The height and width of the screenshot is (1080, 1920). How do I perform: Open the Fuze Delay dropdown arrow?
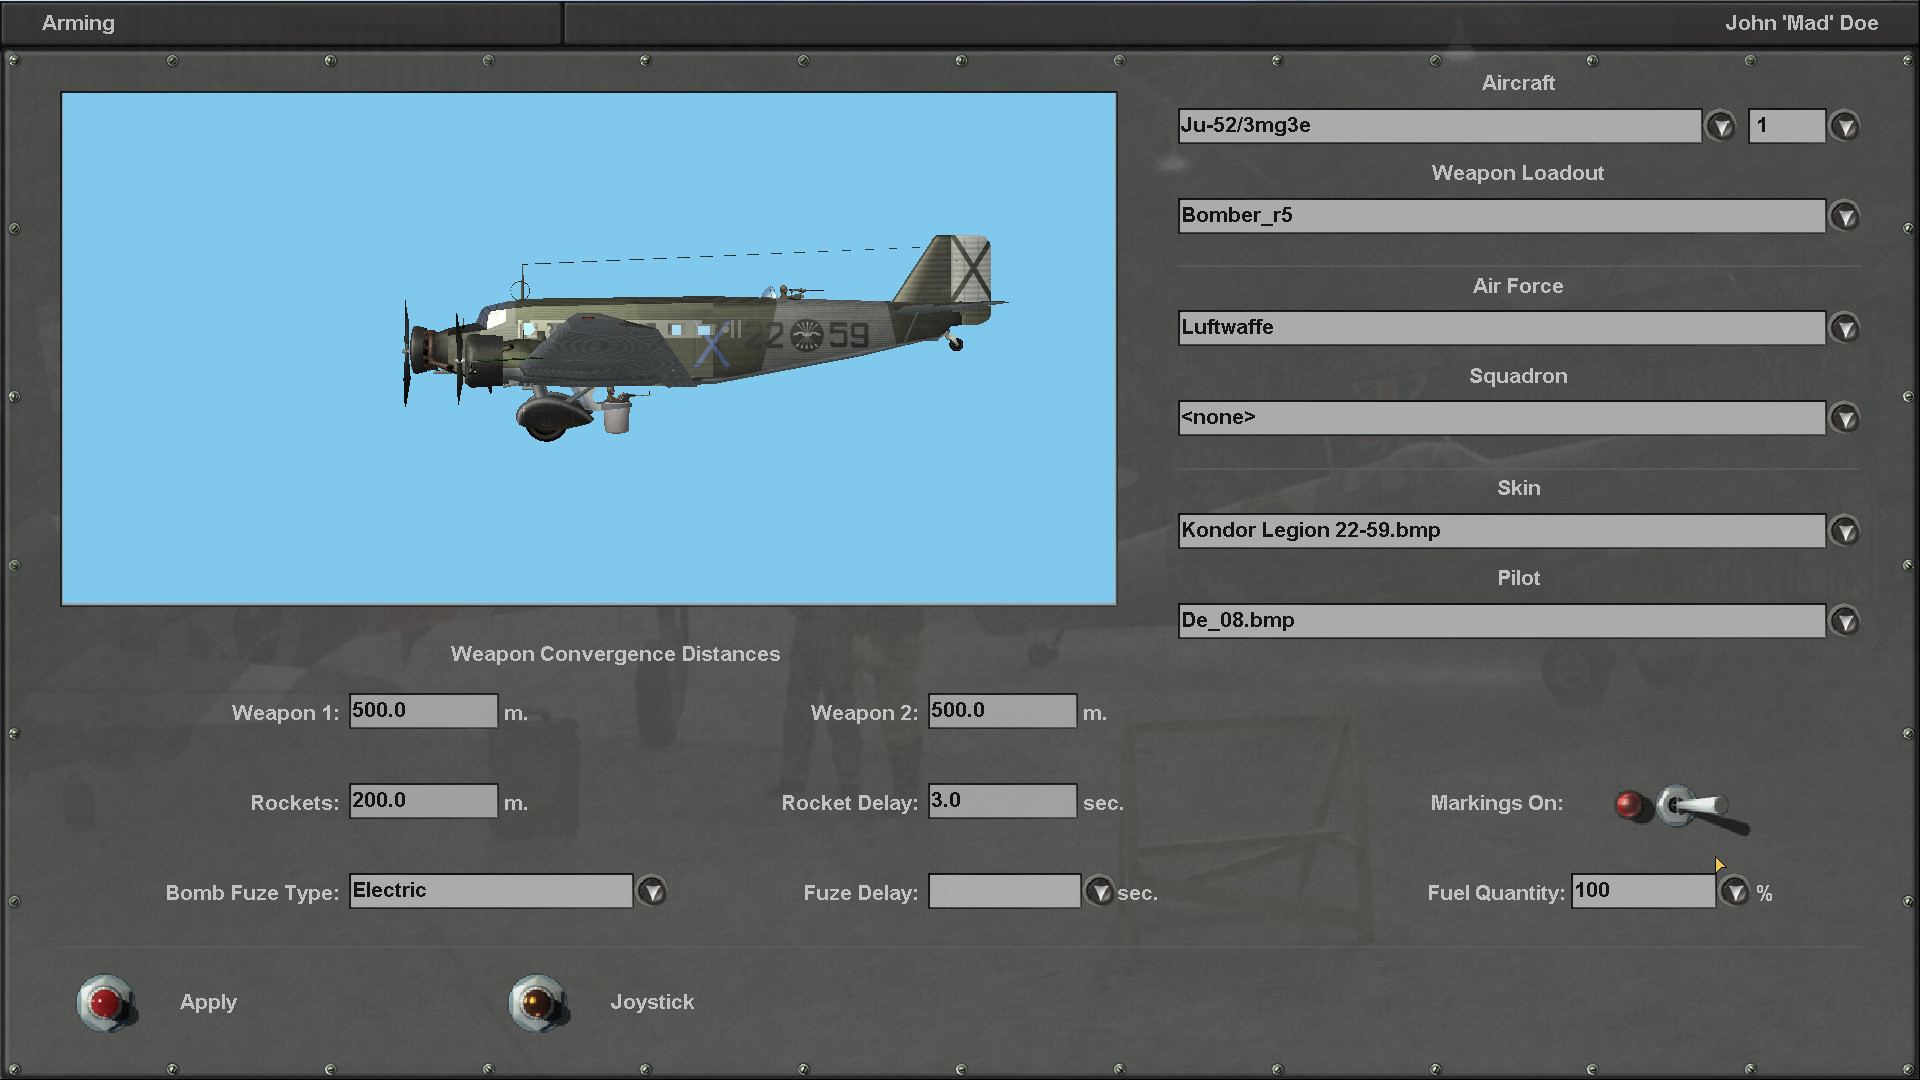[x=1099, y=891]
